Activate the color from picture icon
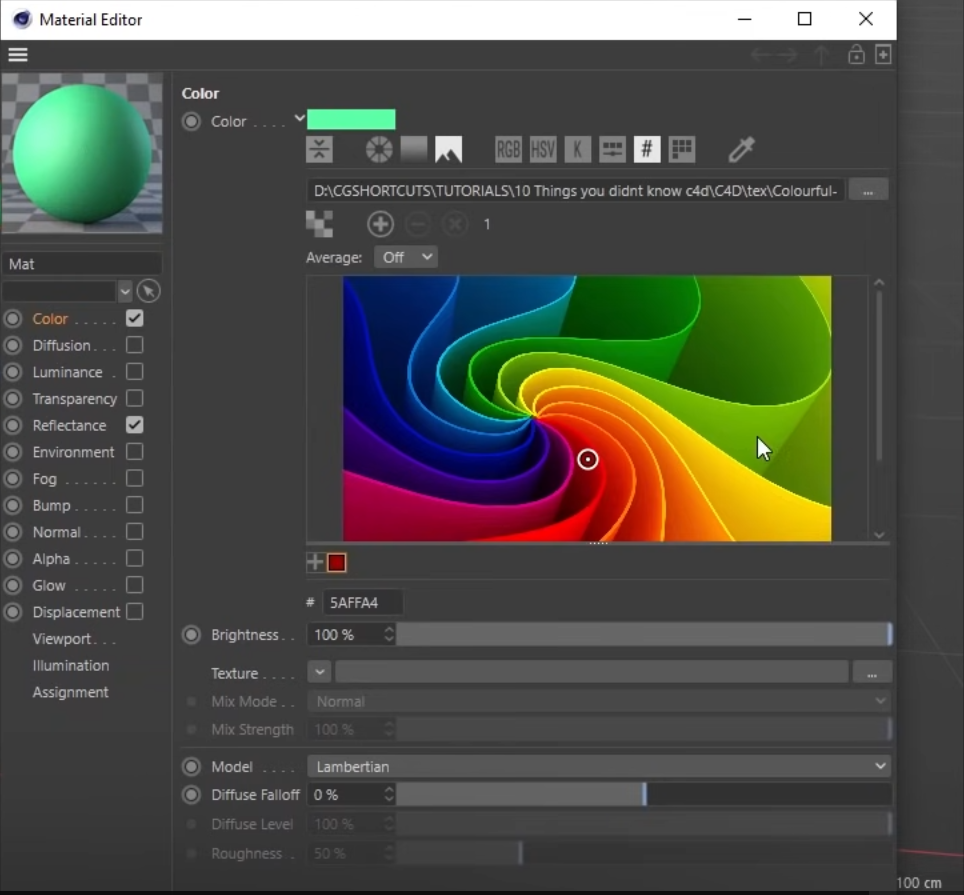The height and width of the screenshot is (895, 964). [x=449, y=150]
